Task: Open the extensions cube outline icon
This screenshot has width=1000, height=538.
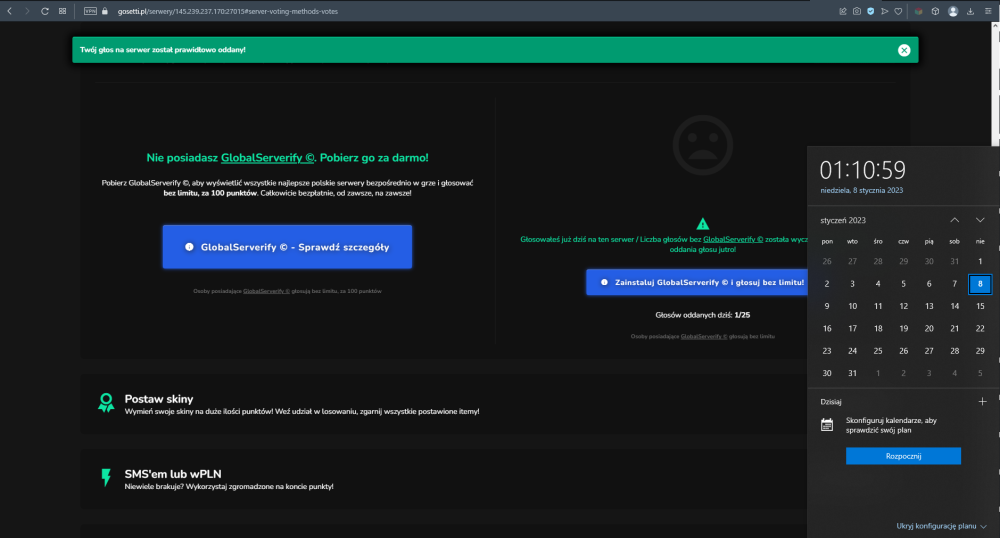Action: tap(935, 11)
